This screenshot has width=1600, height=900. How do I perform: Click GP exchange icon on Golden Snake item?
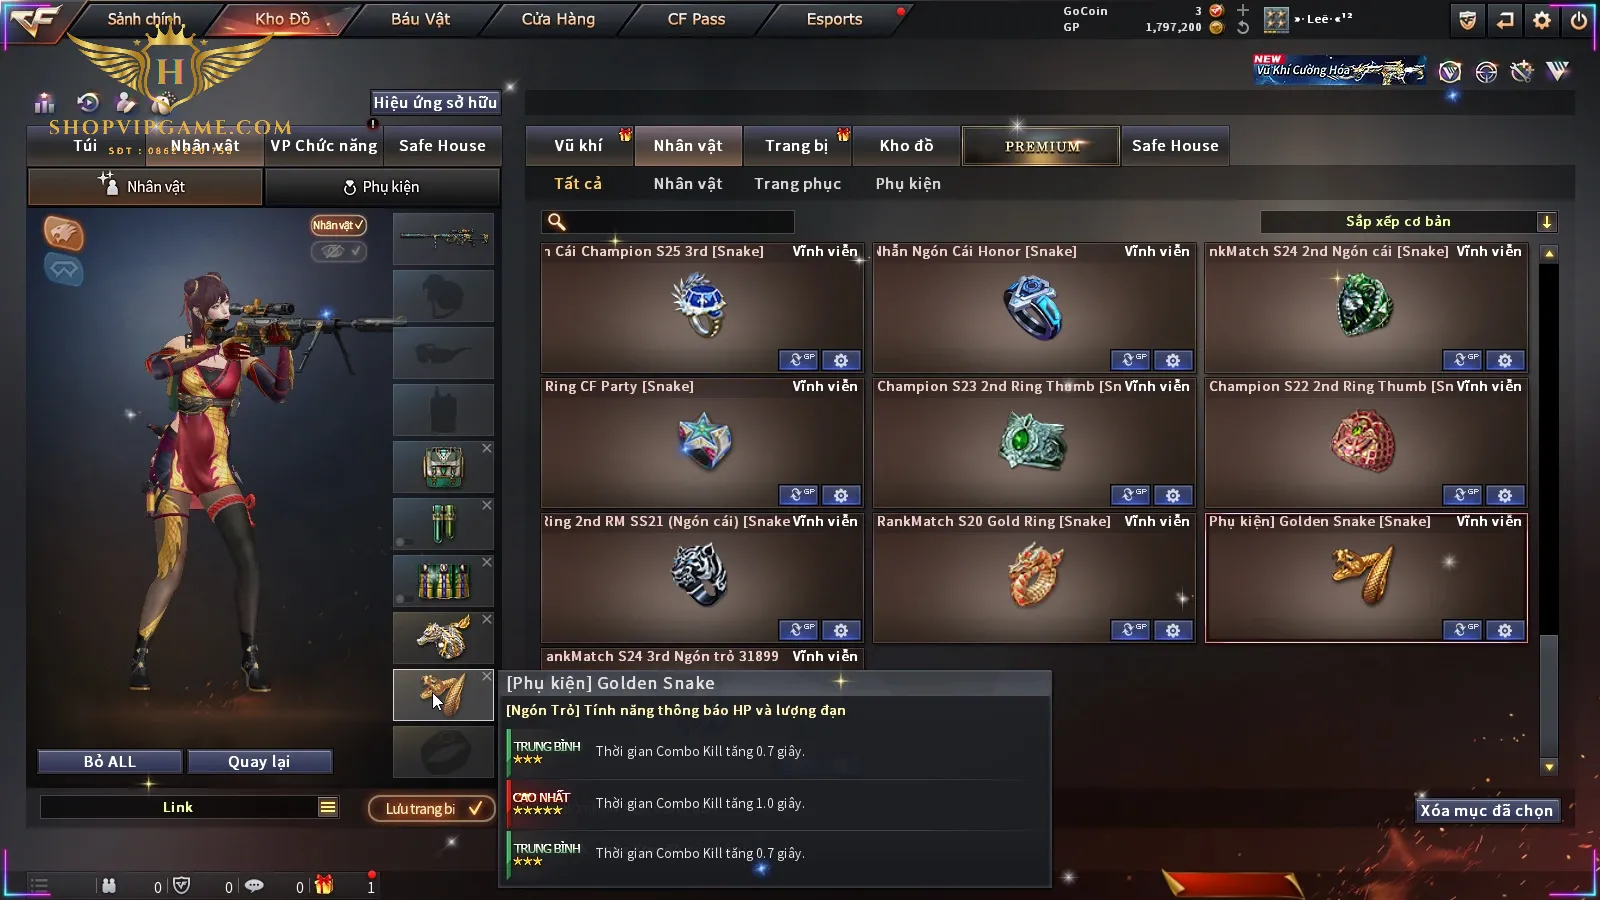(x=1462, y=630)
